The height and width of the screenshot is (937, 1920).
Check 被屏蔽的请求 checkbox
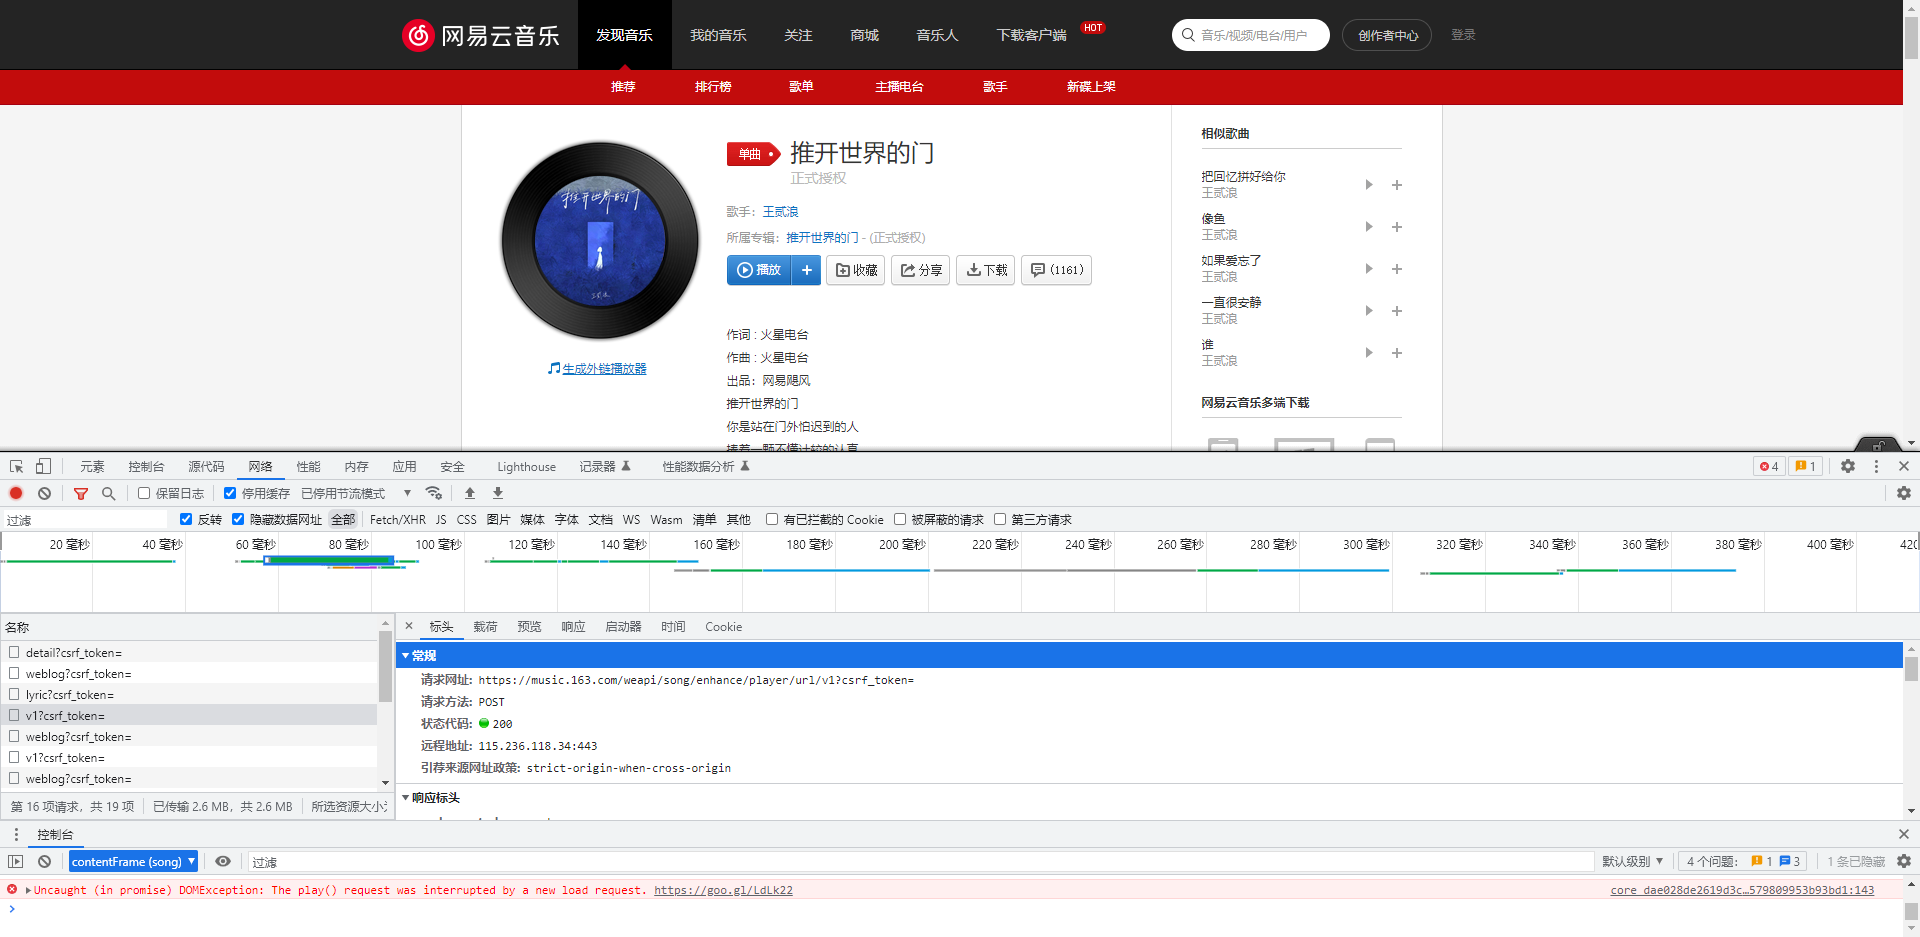pyautogui.click(x=900, y=519)
